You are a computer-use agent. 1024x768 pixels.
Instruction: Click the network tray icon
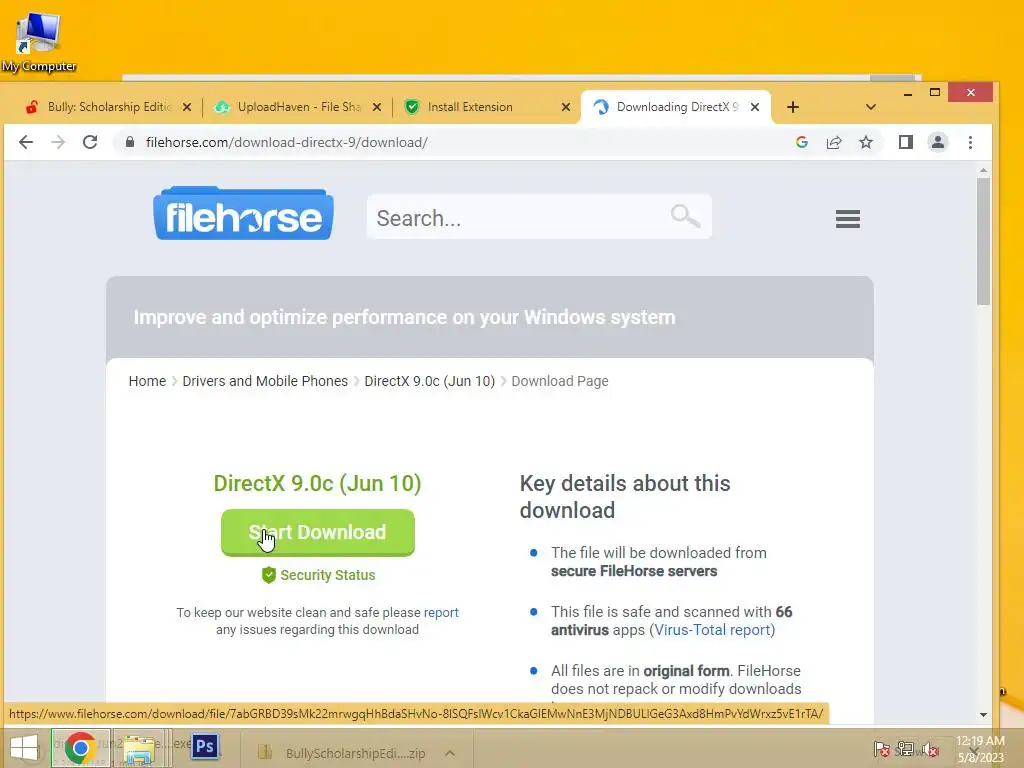coord(905,749)
